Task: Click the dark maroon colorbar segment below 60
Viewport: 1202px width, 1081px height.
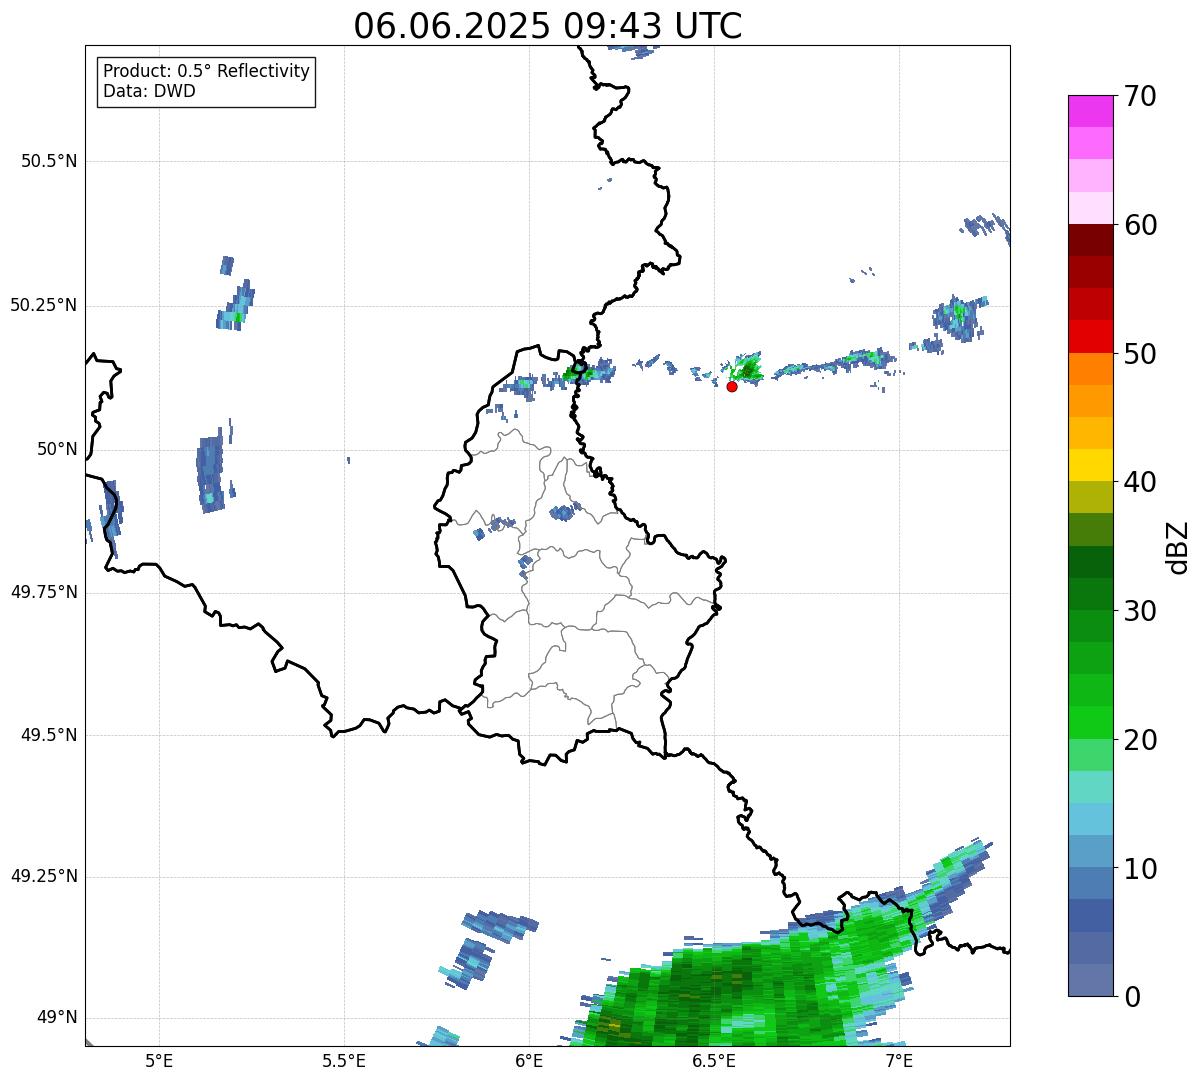Action: [1090, 240]
